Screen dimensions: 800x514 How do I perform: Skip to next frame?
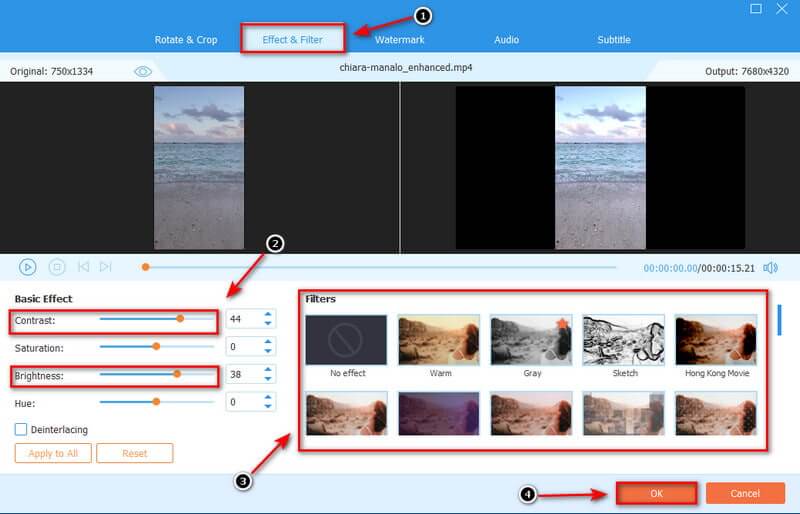[x=106, y=266]
